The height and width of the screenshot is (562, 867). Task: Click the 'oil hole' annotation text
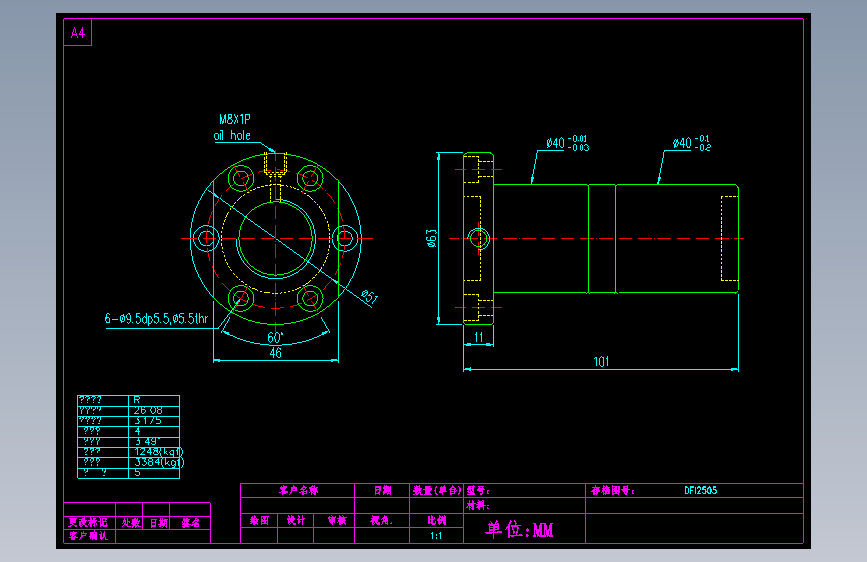pyautogui.click(x=232, y=136)
